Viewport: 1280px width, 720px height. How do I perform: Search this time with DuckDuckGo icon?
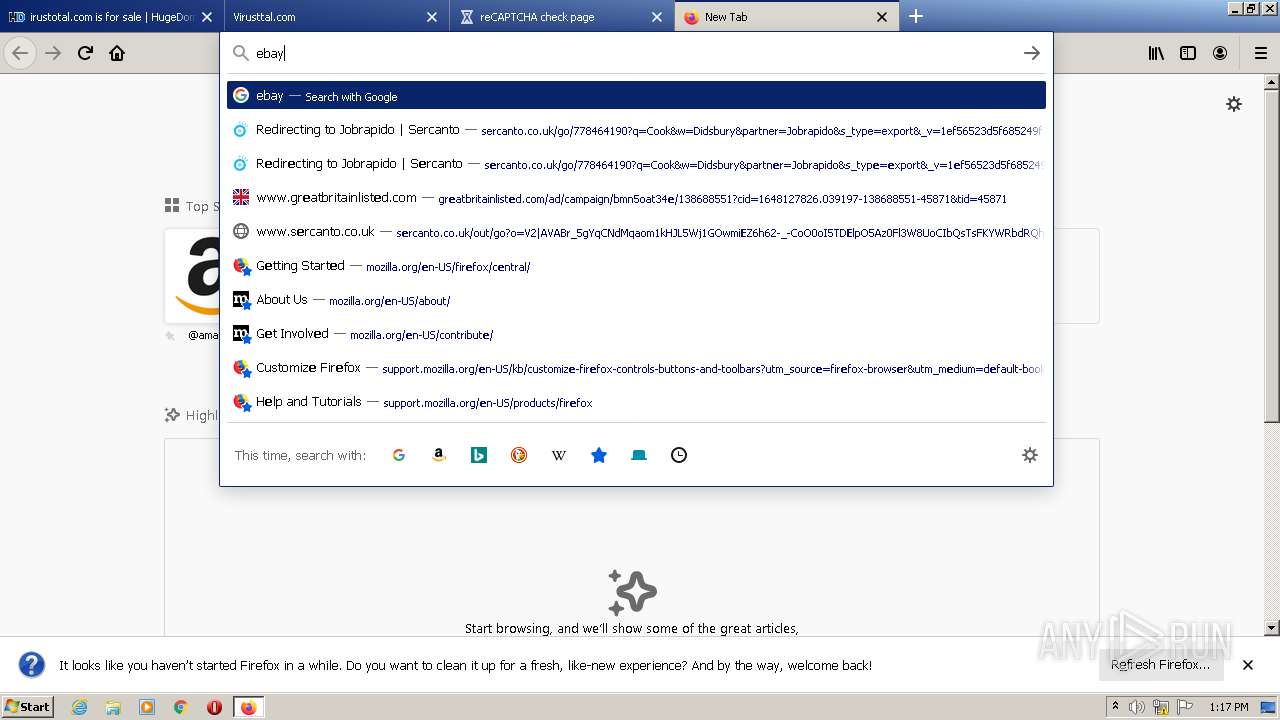[519, 455]
